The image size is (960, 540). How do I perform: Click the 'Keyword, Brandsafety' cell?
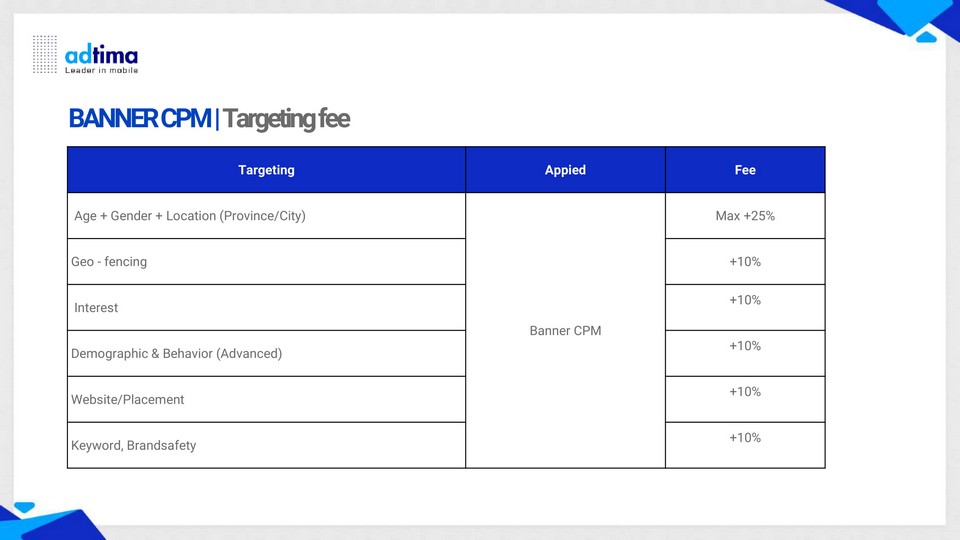(134, 446)
